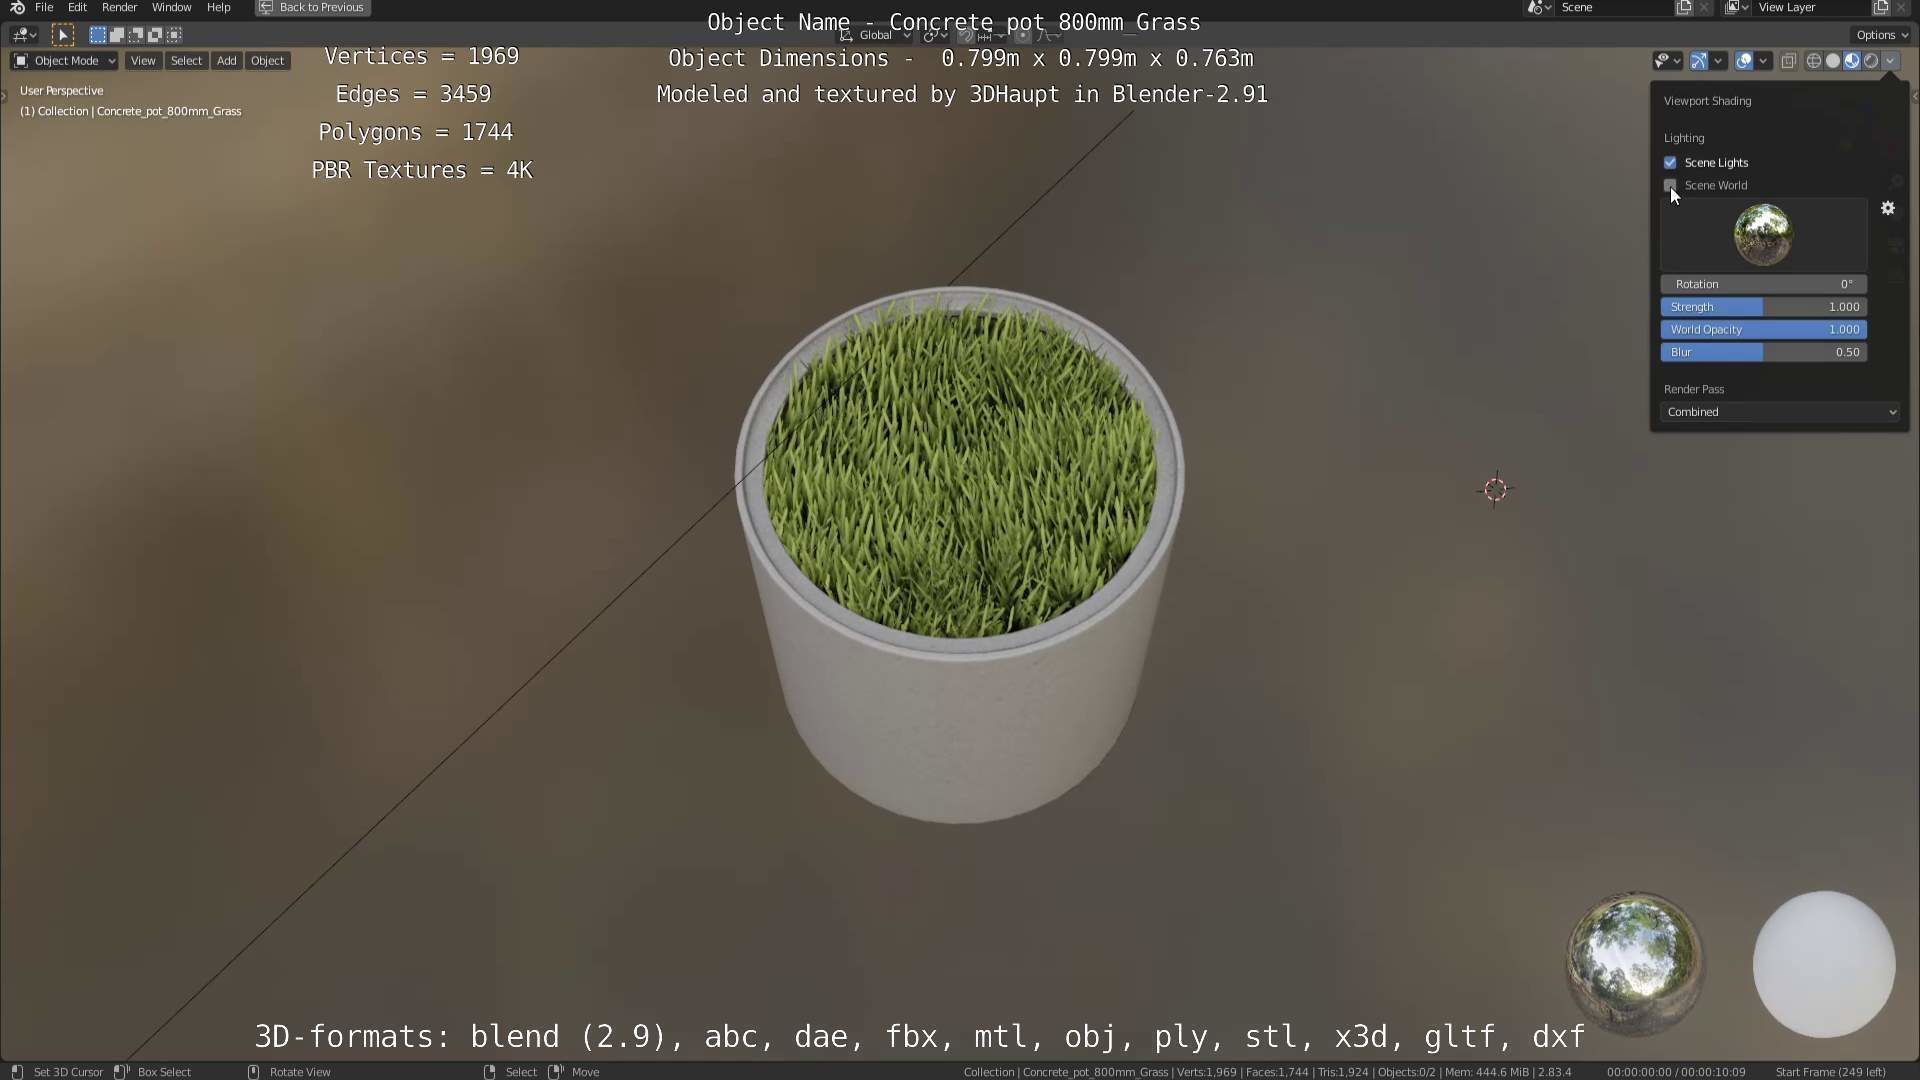Check the Scene World checkbox
Image resolution: width=1920 pixels, height=1080 pixels.
[x=1670, y=185]
